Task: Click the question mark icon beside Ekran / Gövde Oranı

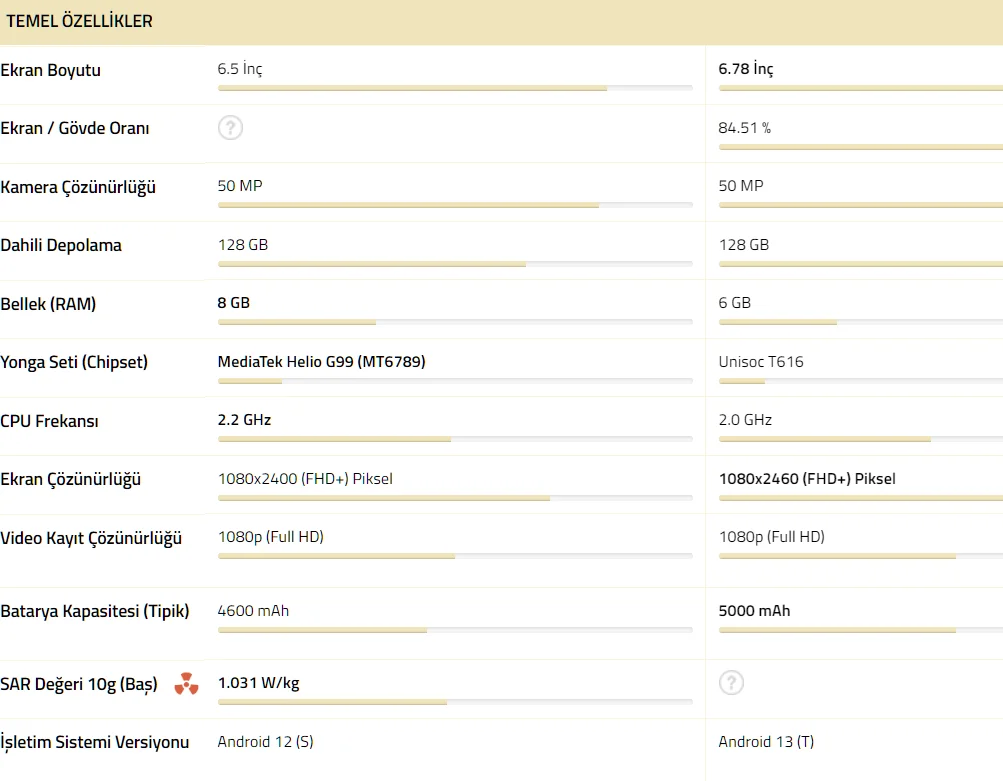Action: (230, 128)
